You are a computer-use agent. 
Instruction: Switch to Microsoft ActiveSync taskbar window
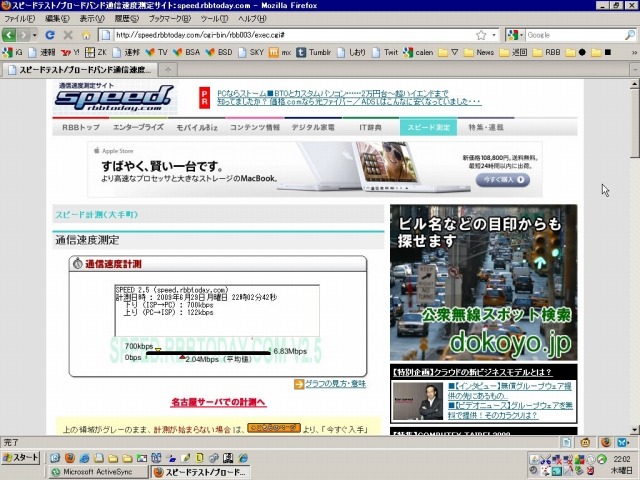click(x=98, y=472)
